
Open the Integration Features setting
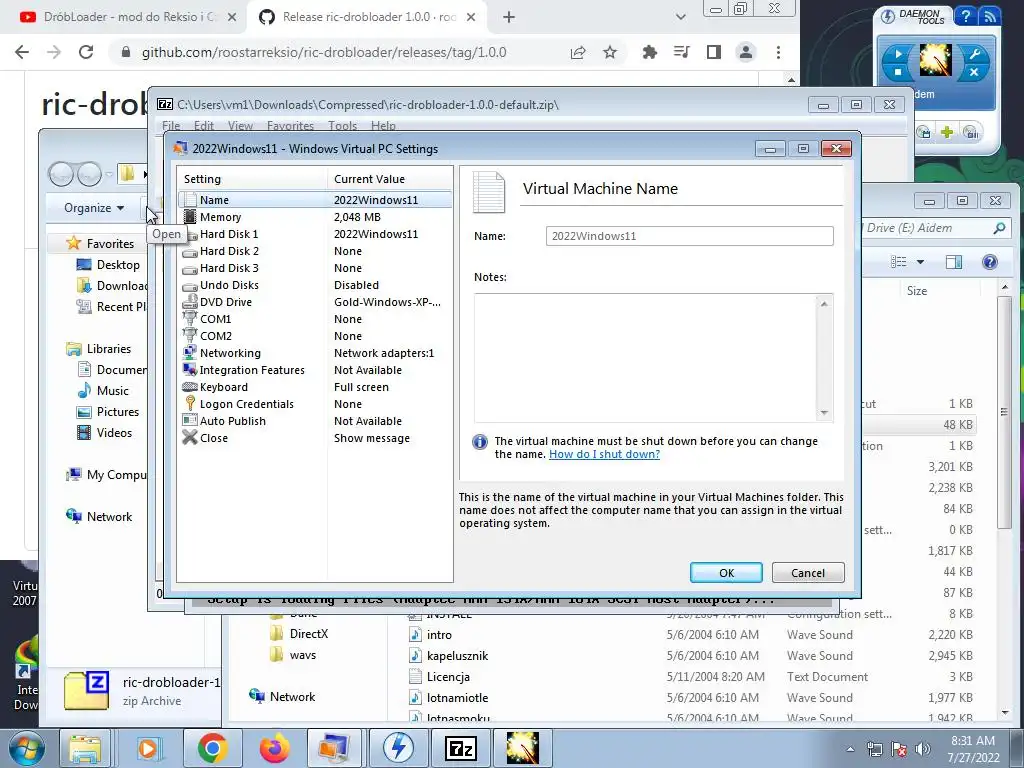click(315, 370)
